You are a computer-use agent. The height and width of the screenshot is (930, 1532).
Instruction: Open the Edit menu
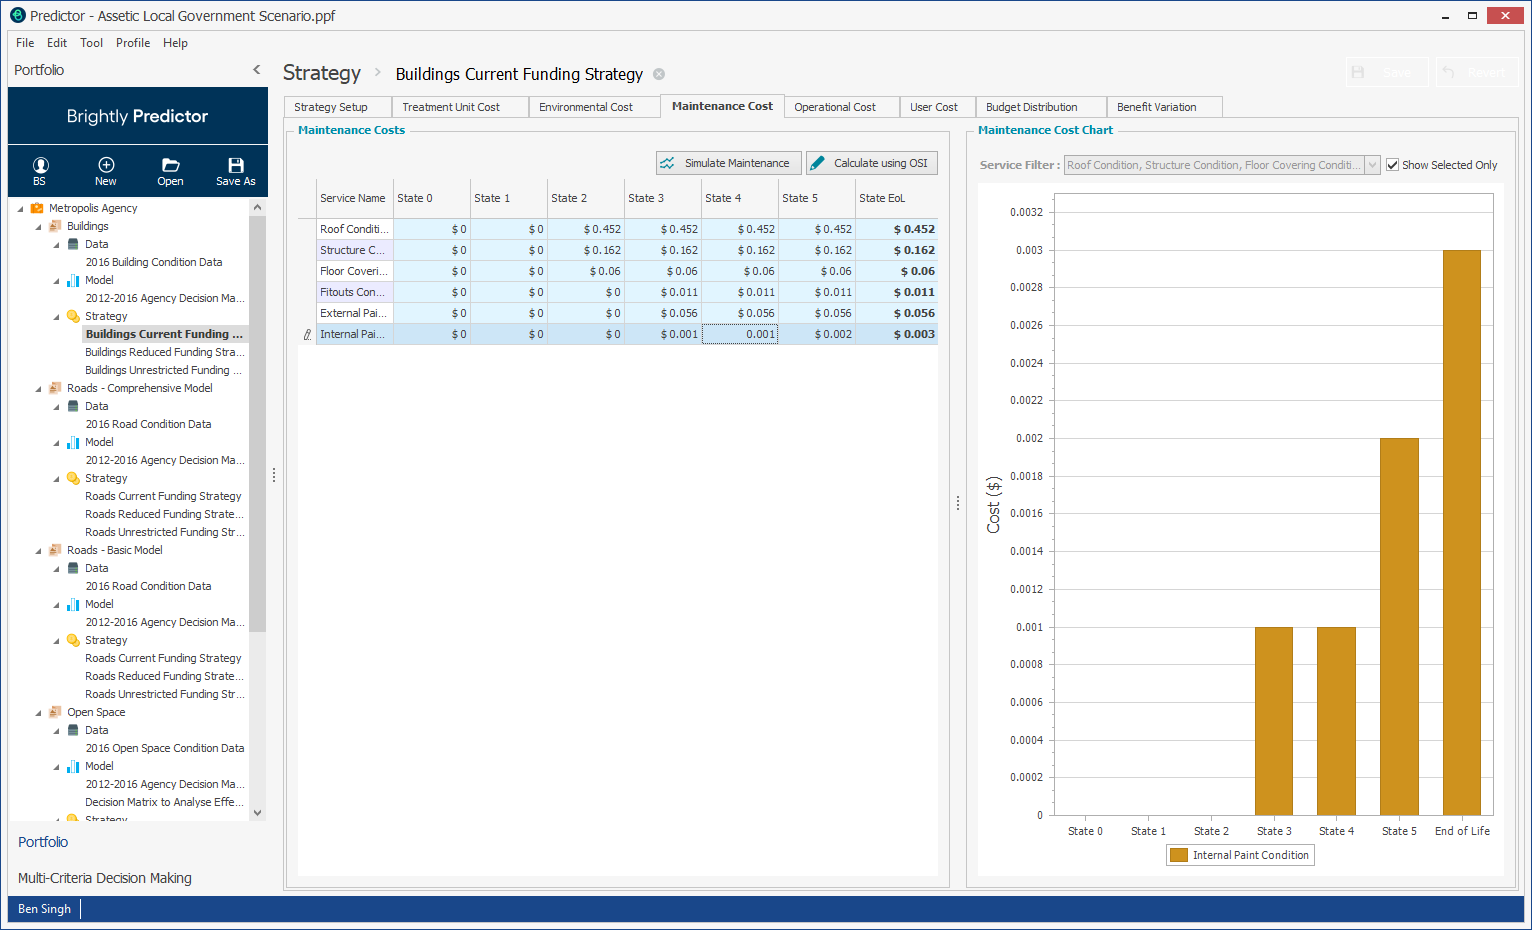(57, 43)
